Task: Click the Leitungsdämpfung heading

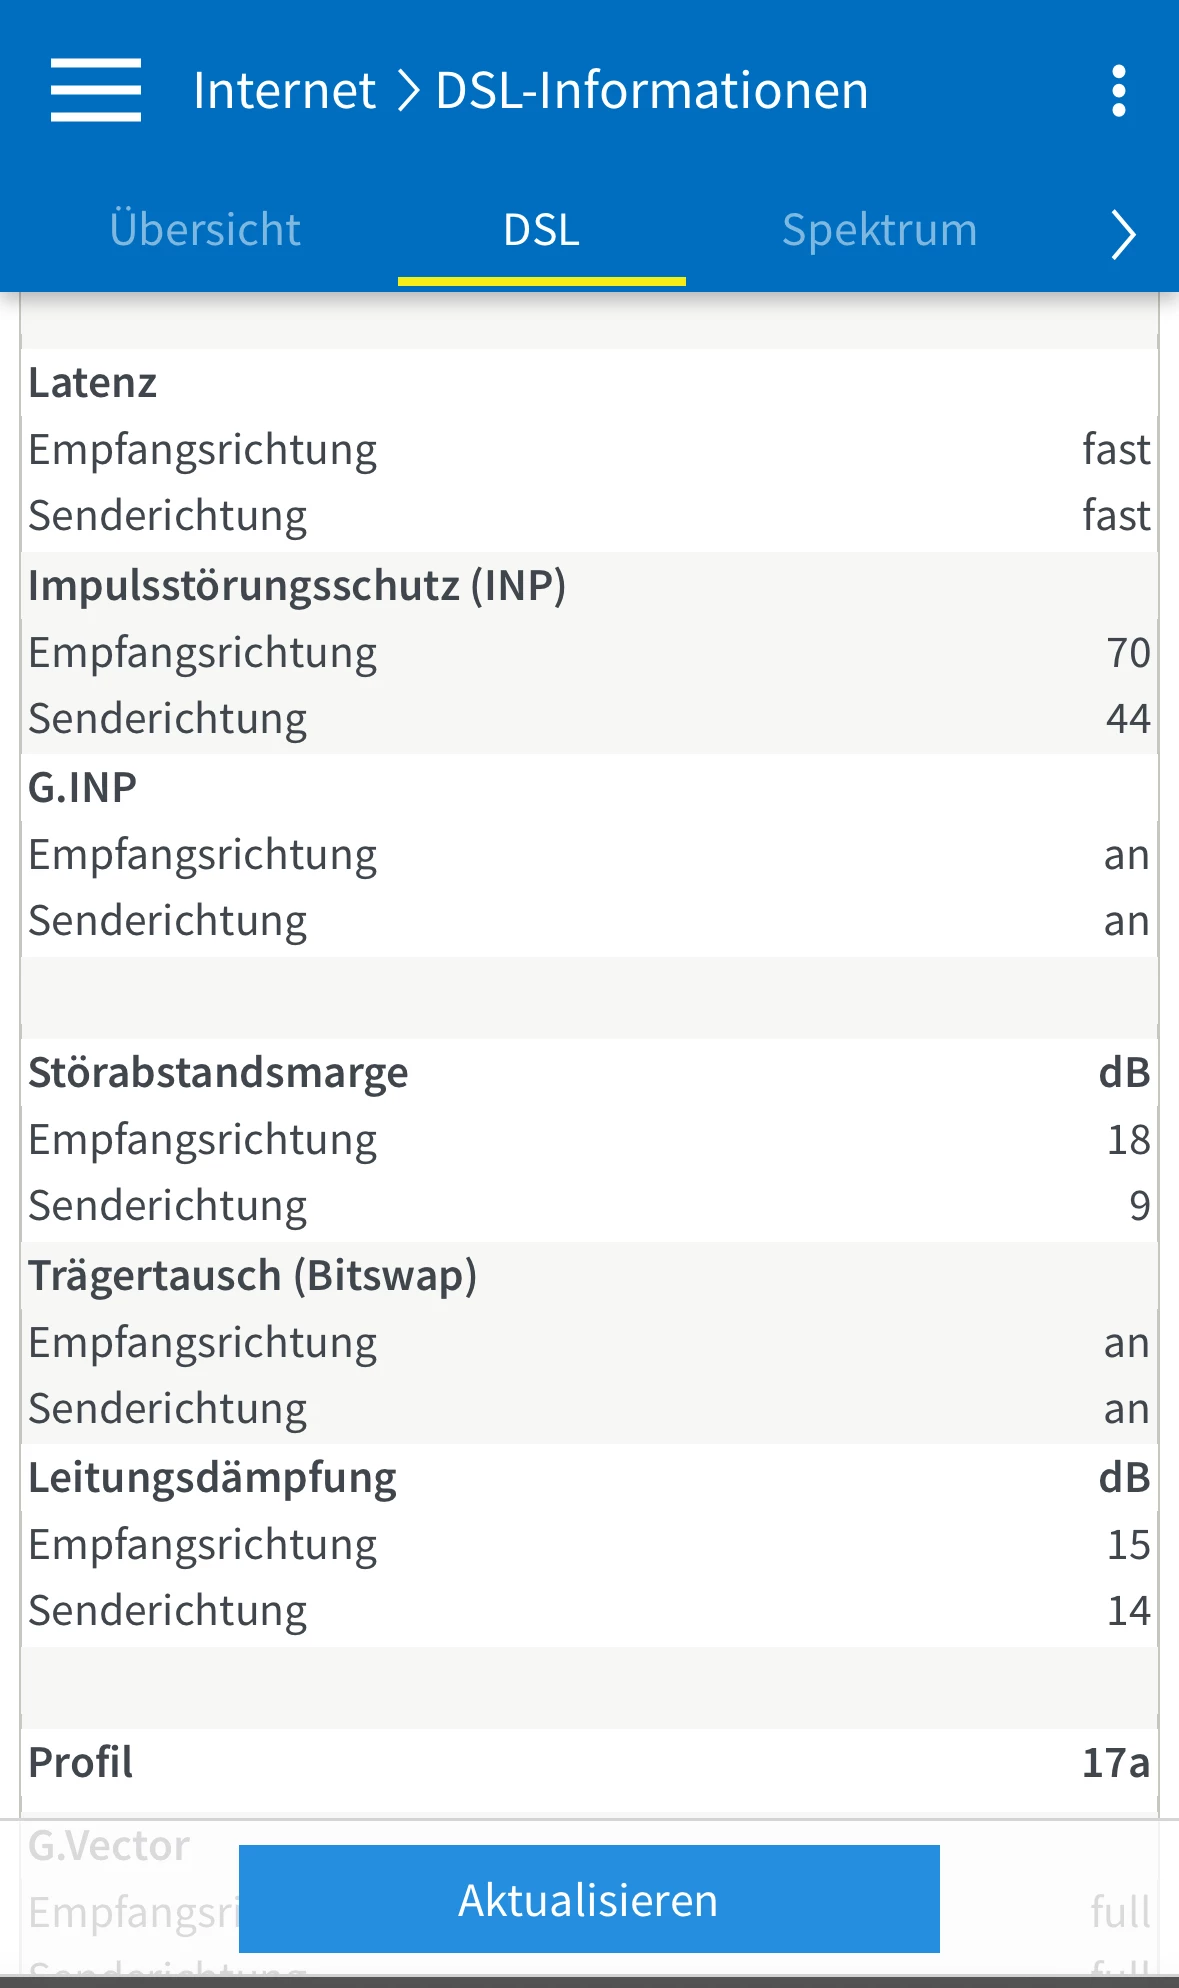Action: pyautogui.click(x=212, y=1478)
